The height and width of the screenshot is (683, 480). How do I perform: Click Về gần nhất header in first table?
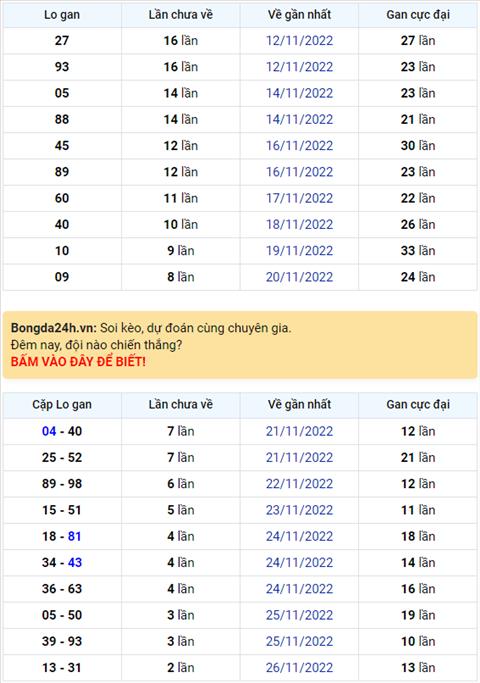tap(299, 15)
